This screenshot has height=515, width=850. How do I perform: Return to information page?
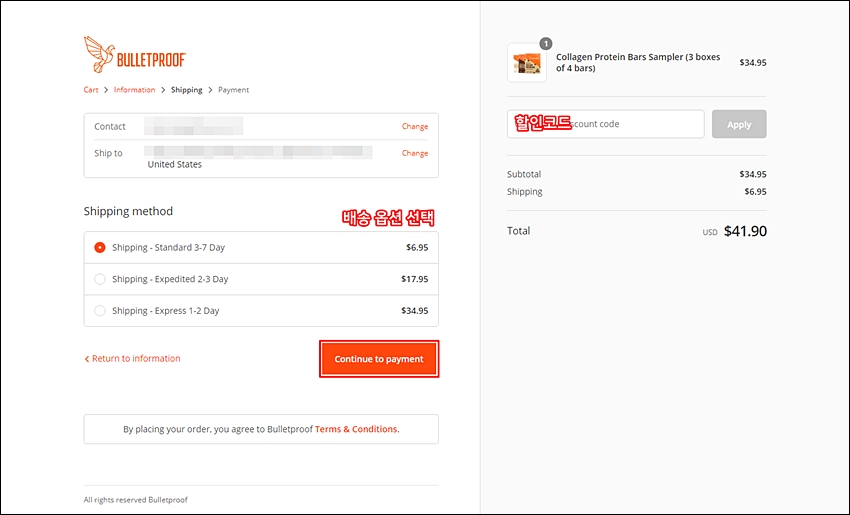[136, 358]
